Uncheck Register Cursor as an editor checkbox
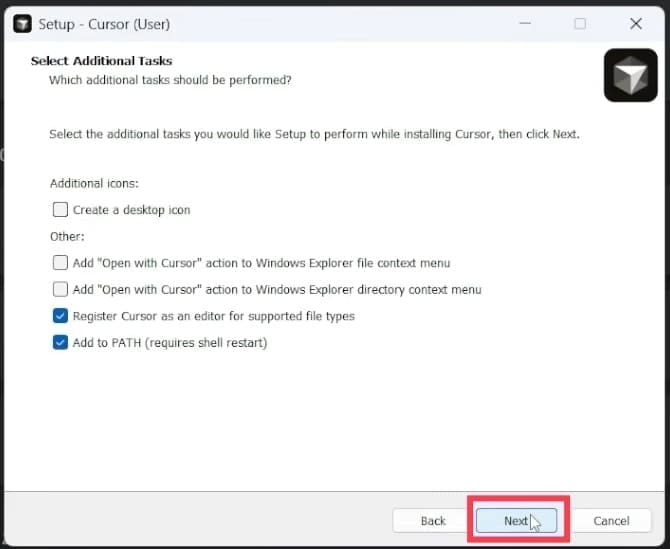The width and height of the screenshot is (670, 549). (x=60, y=316)
